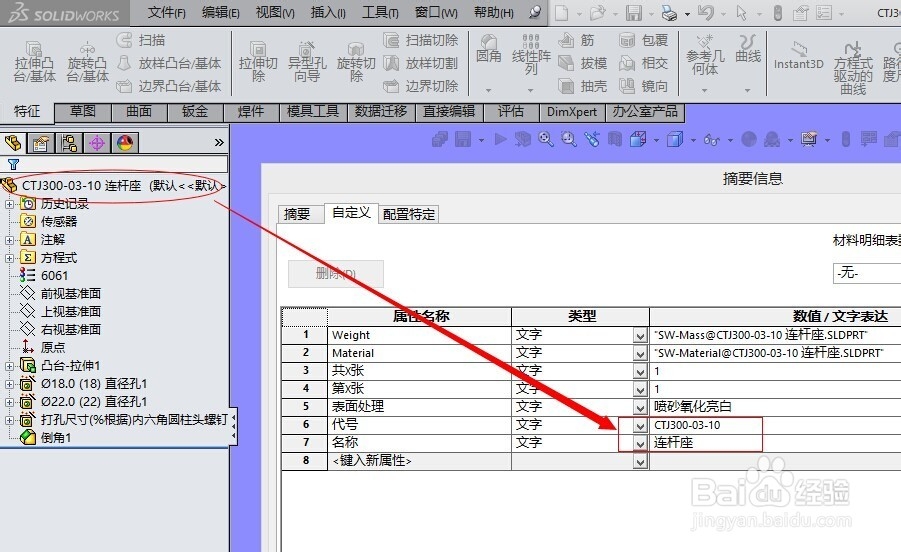Open the Curves (曲线) tool
The width and height of the screenshot is (901, 552).
748,49
